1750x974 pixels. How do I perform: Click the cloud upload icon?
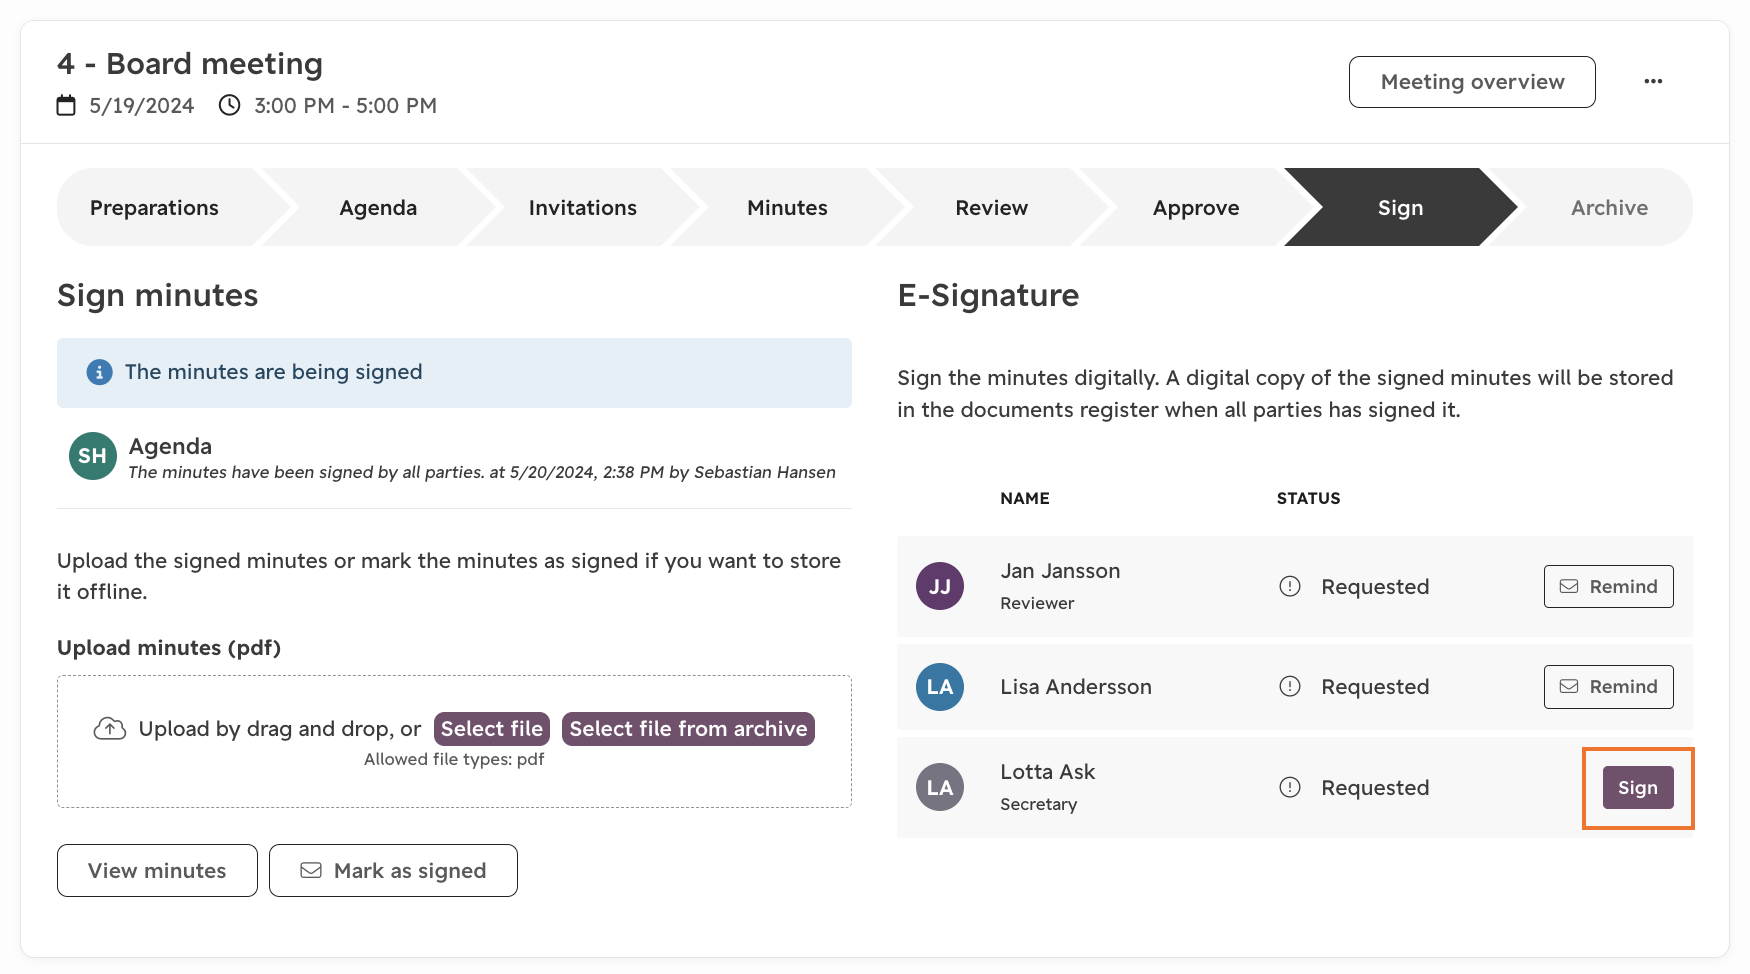[x=110, y=728]
